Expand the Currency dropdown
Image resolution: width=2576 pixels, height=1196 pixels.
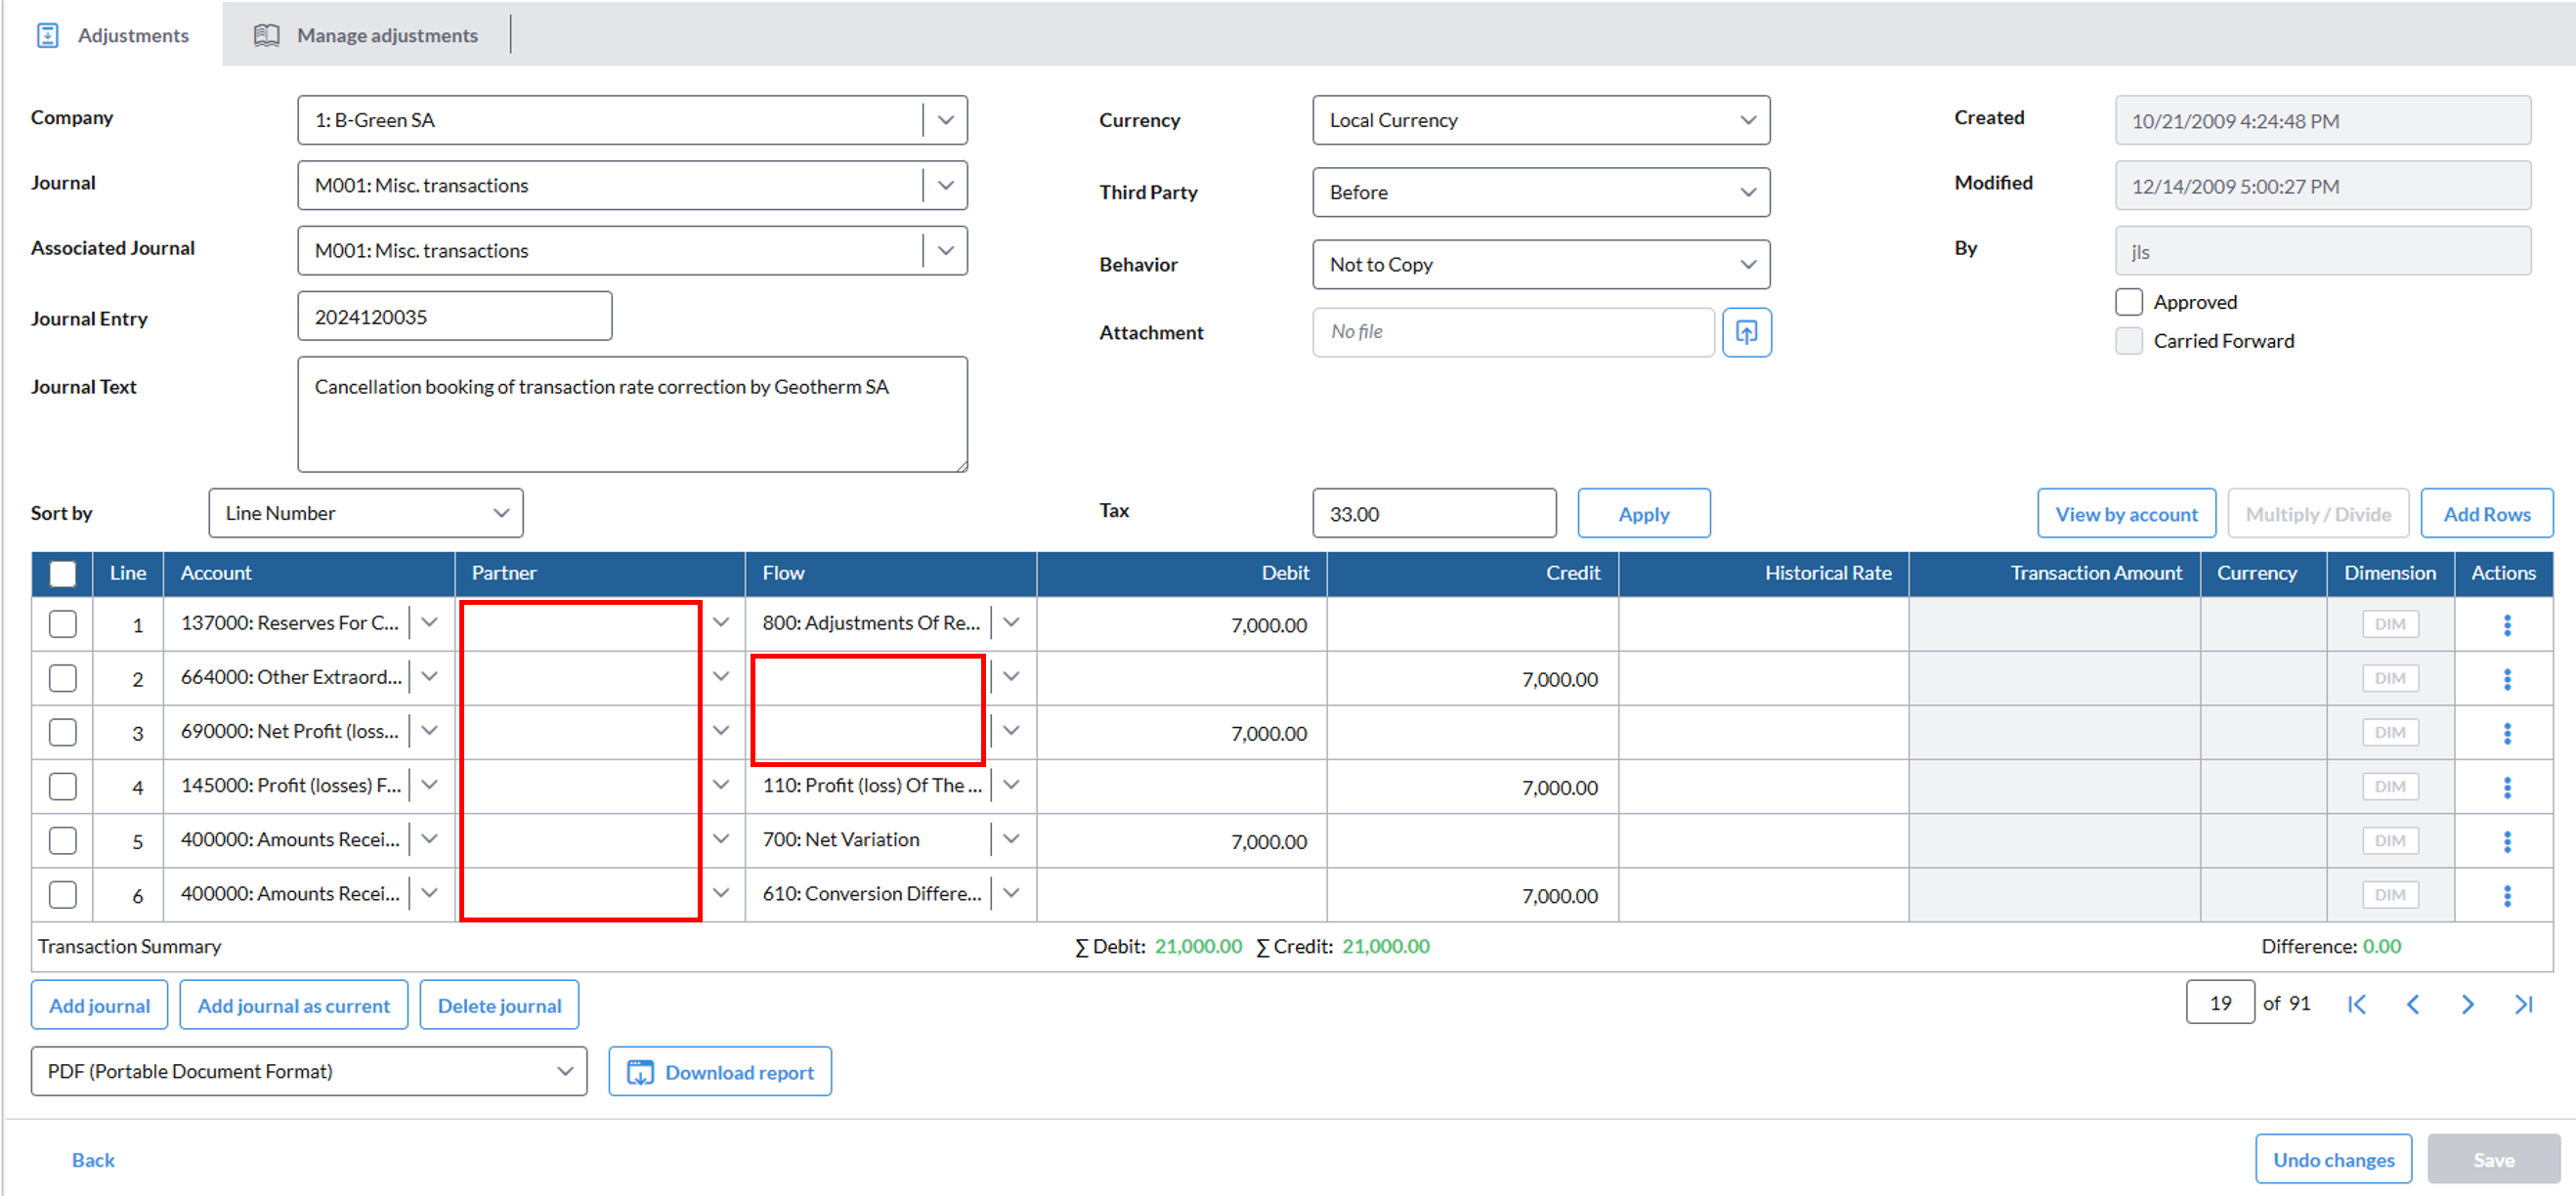pyautogui.click(x=1540, y=120)
